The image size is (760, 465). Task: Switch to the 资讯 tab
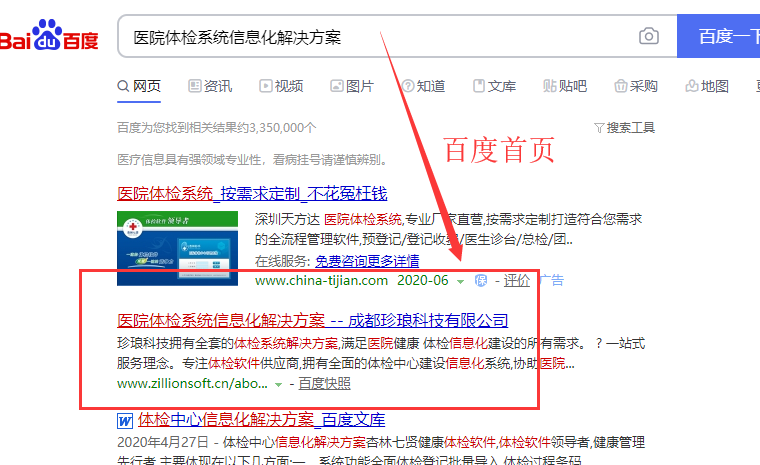pos(210,86)
